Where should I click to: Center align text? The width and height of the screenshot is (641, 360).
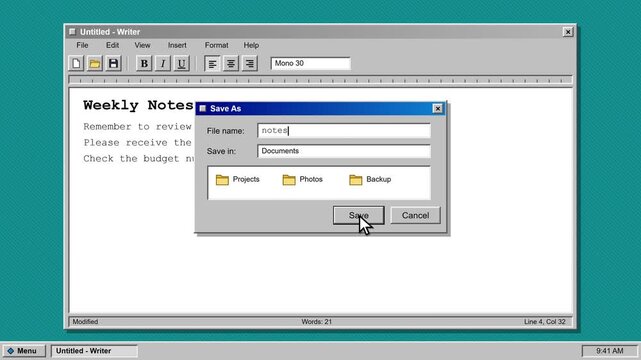[231, 63]
